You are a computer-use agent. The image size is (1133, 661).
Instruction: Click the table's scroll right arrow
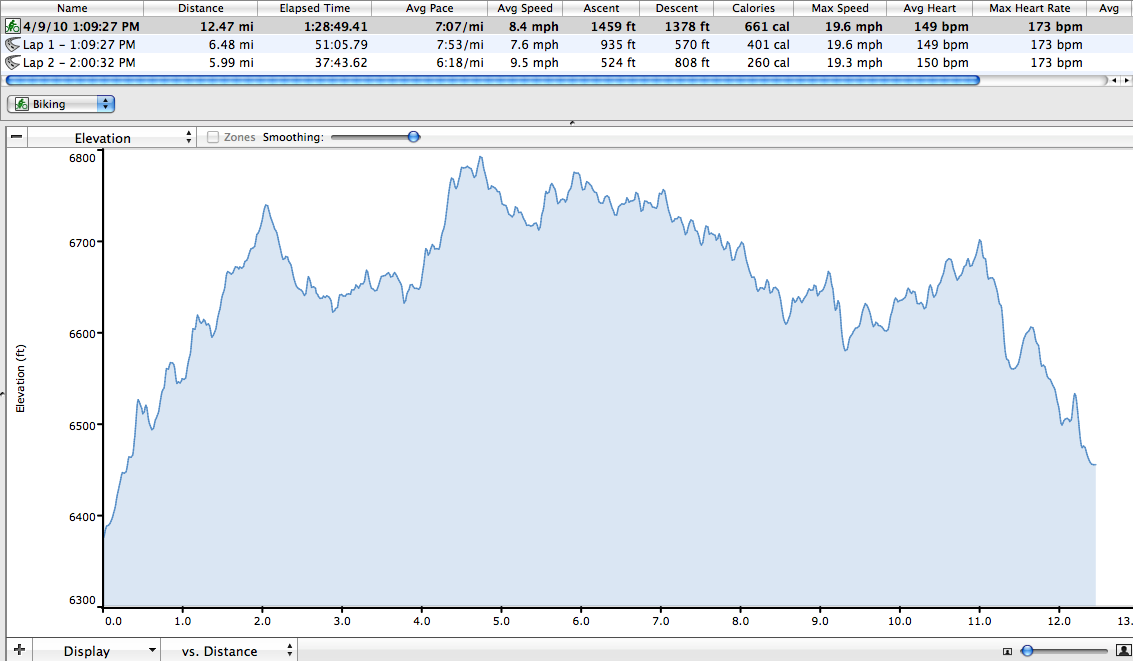point(1126,80)
